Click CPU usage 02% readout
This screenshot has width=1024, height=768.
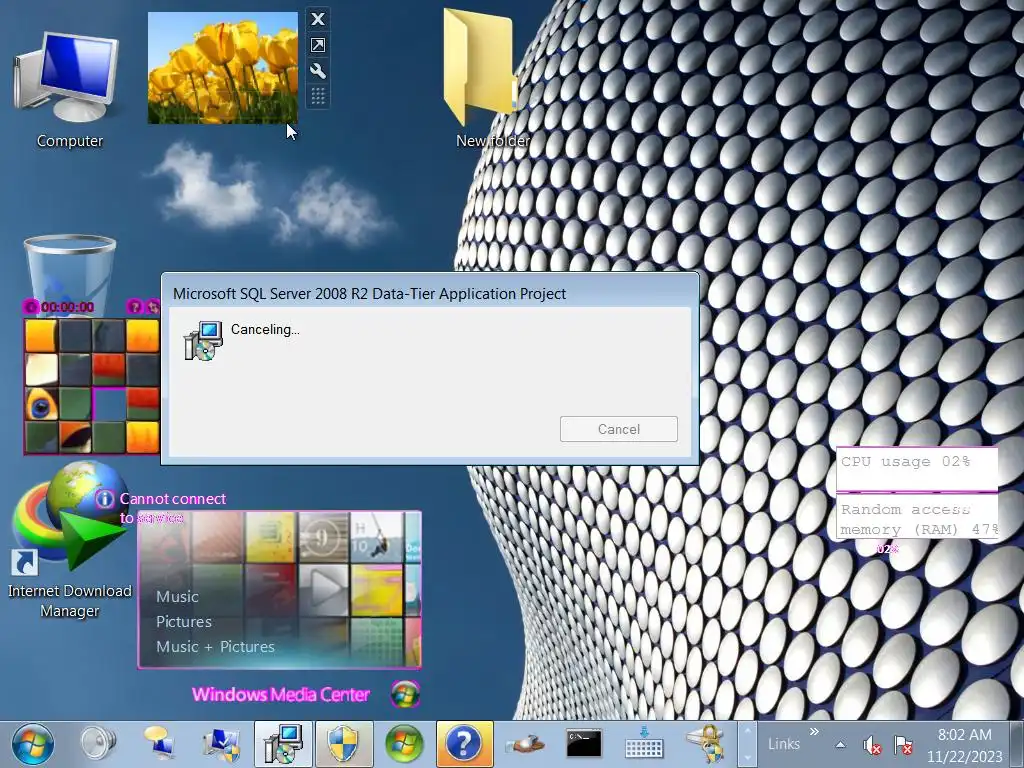(x=917, y=469)
